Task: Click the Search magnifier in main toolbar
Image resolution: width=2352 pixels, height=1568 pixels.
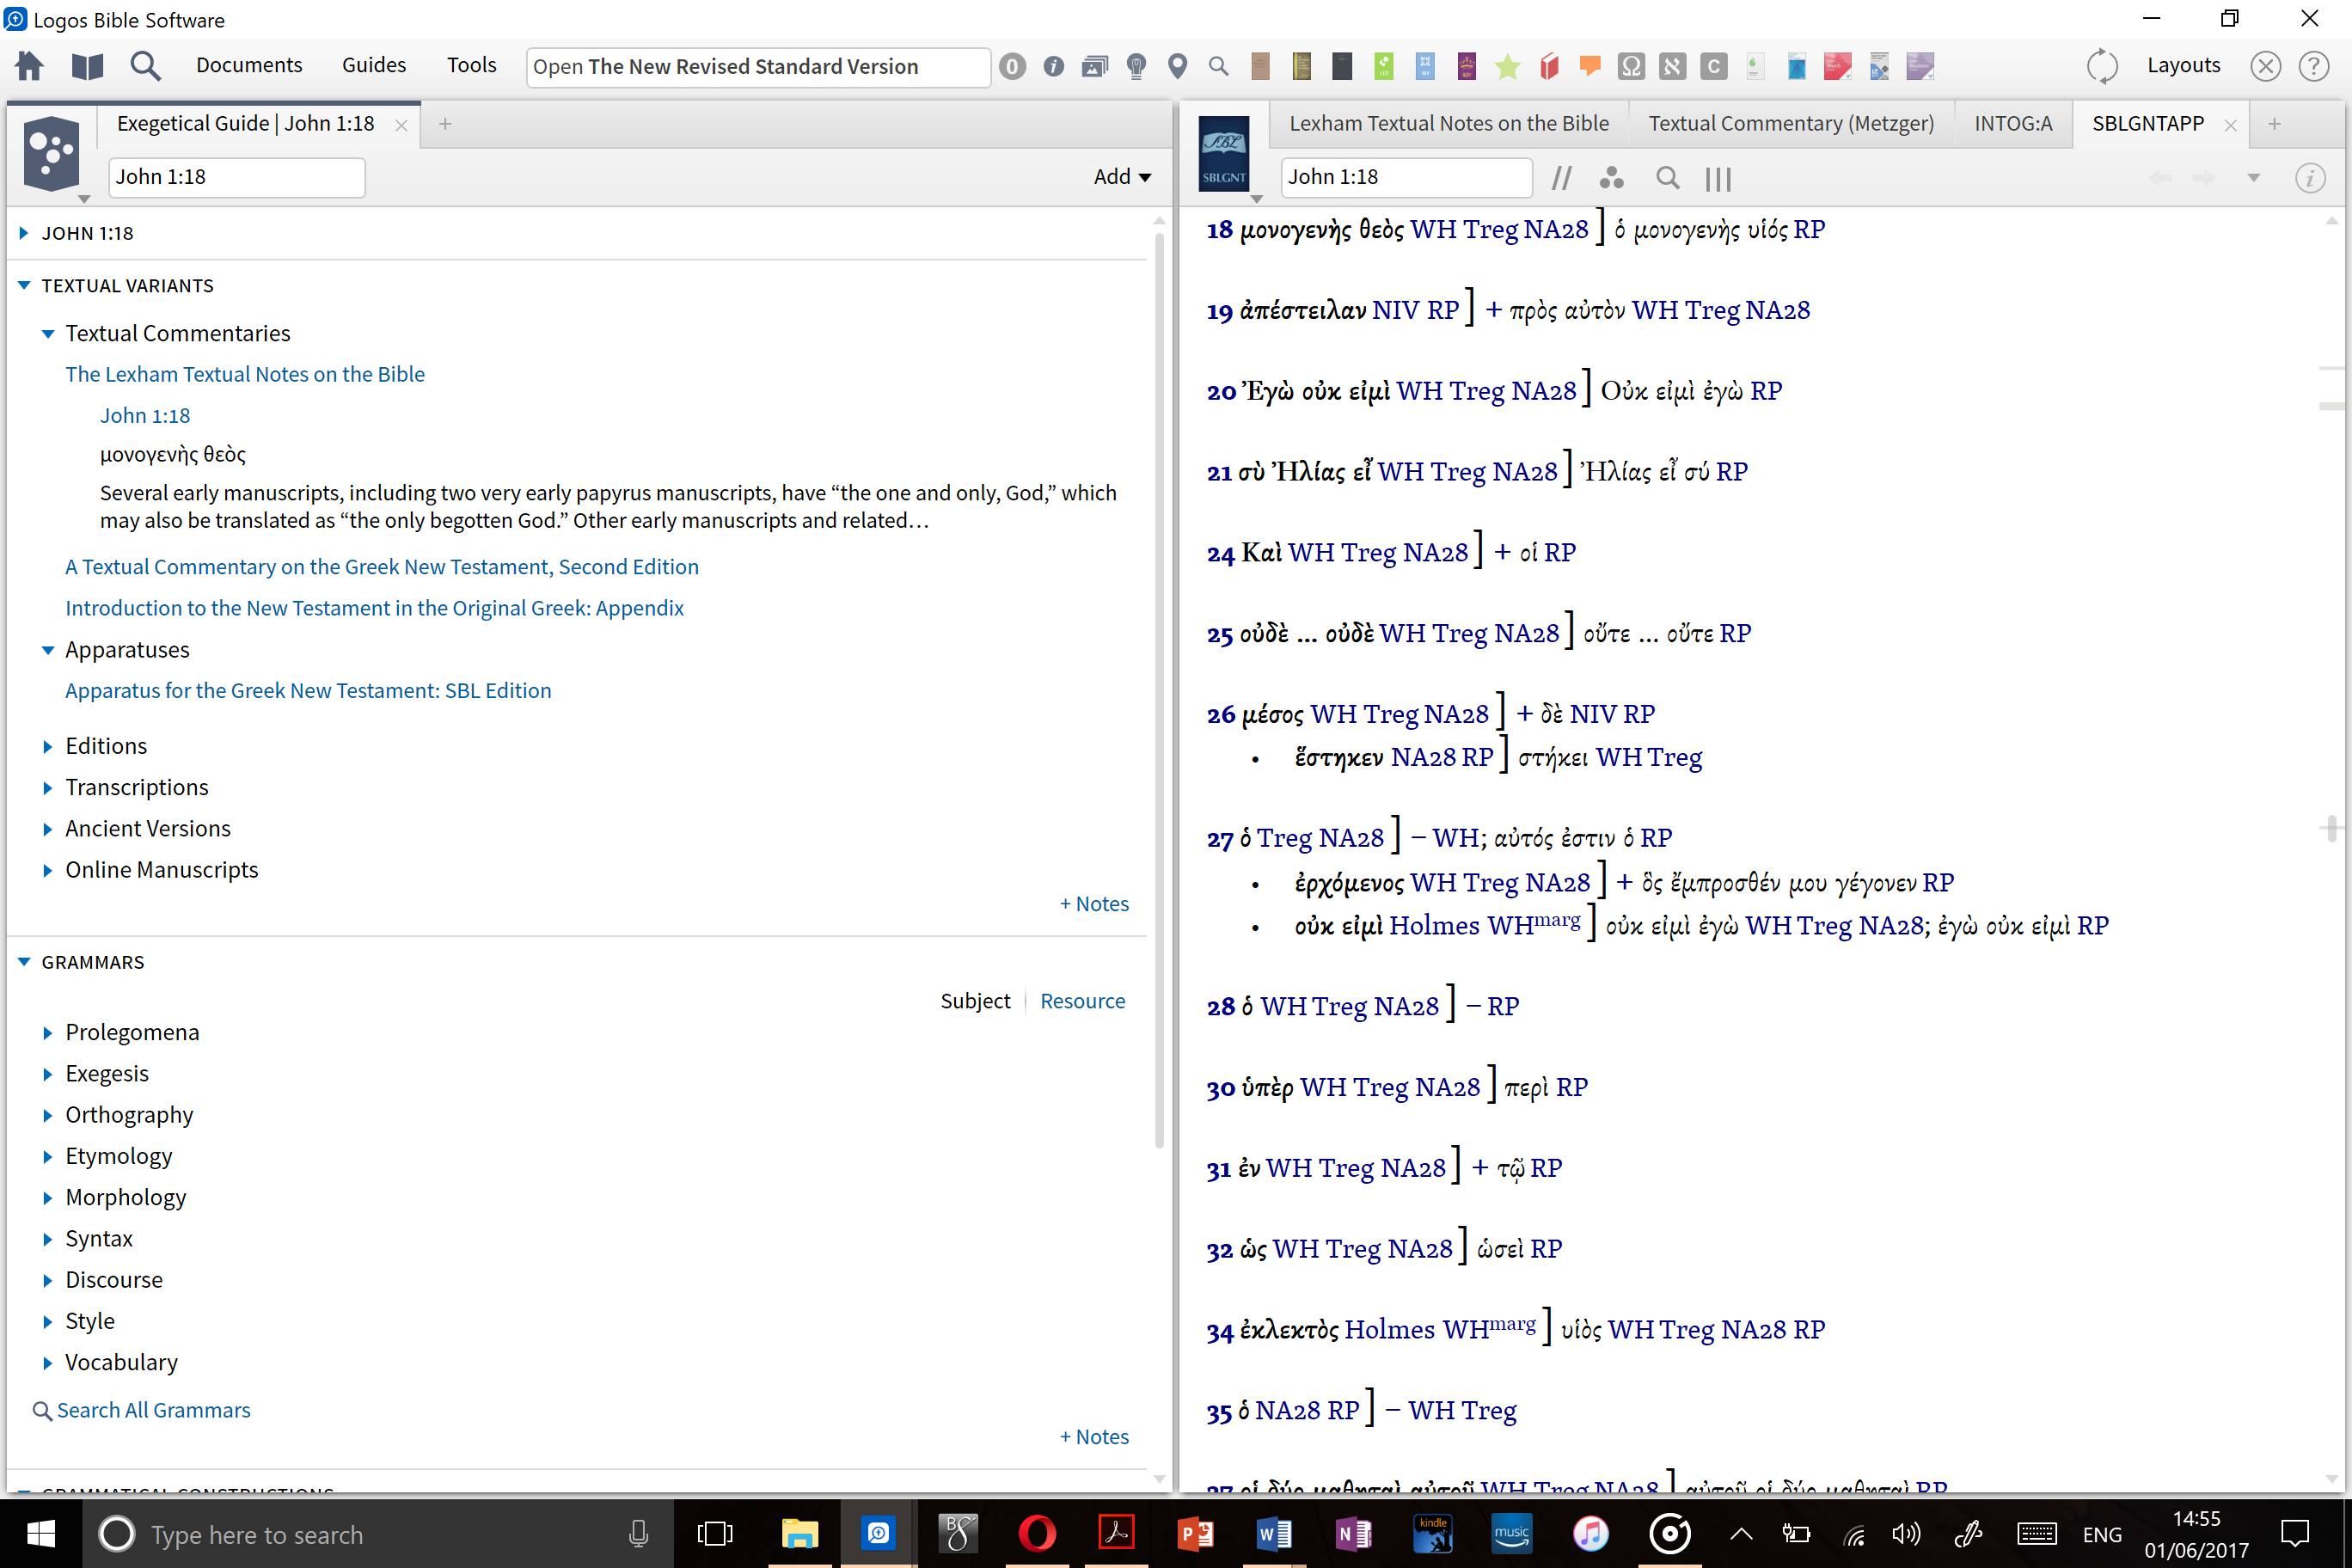Action: (x=145, y=66)
